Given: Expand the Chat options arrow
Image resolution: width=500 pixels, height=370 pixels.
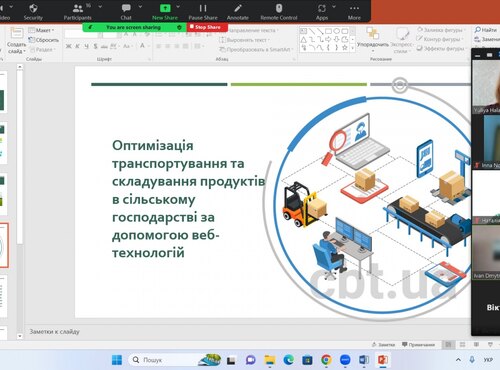Looking at the screenshot, I should 140,7.
